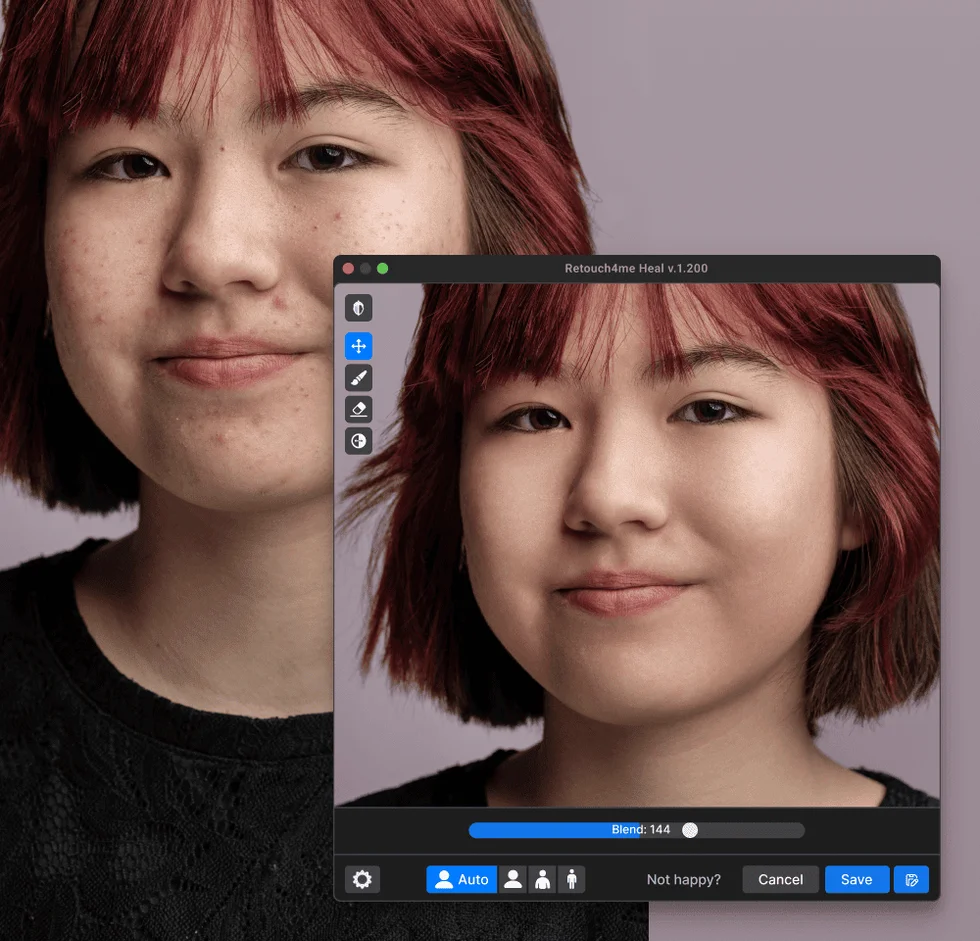This screenshot has width=980, height=941.
Task: Click the mask view circle icon
Action: point(359,441)
